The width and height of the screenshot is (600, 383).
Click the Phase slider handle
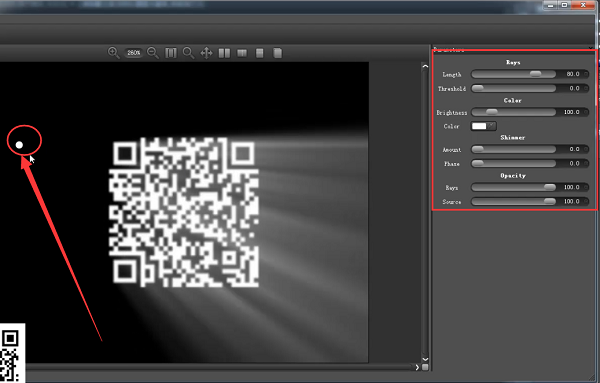point(478,163)
